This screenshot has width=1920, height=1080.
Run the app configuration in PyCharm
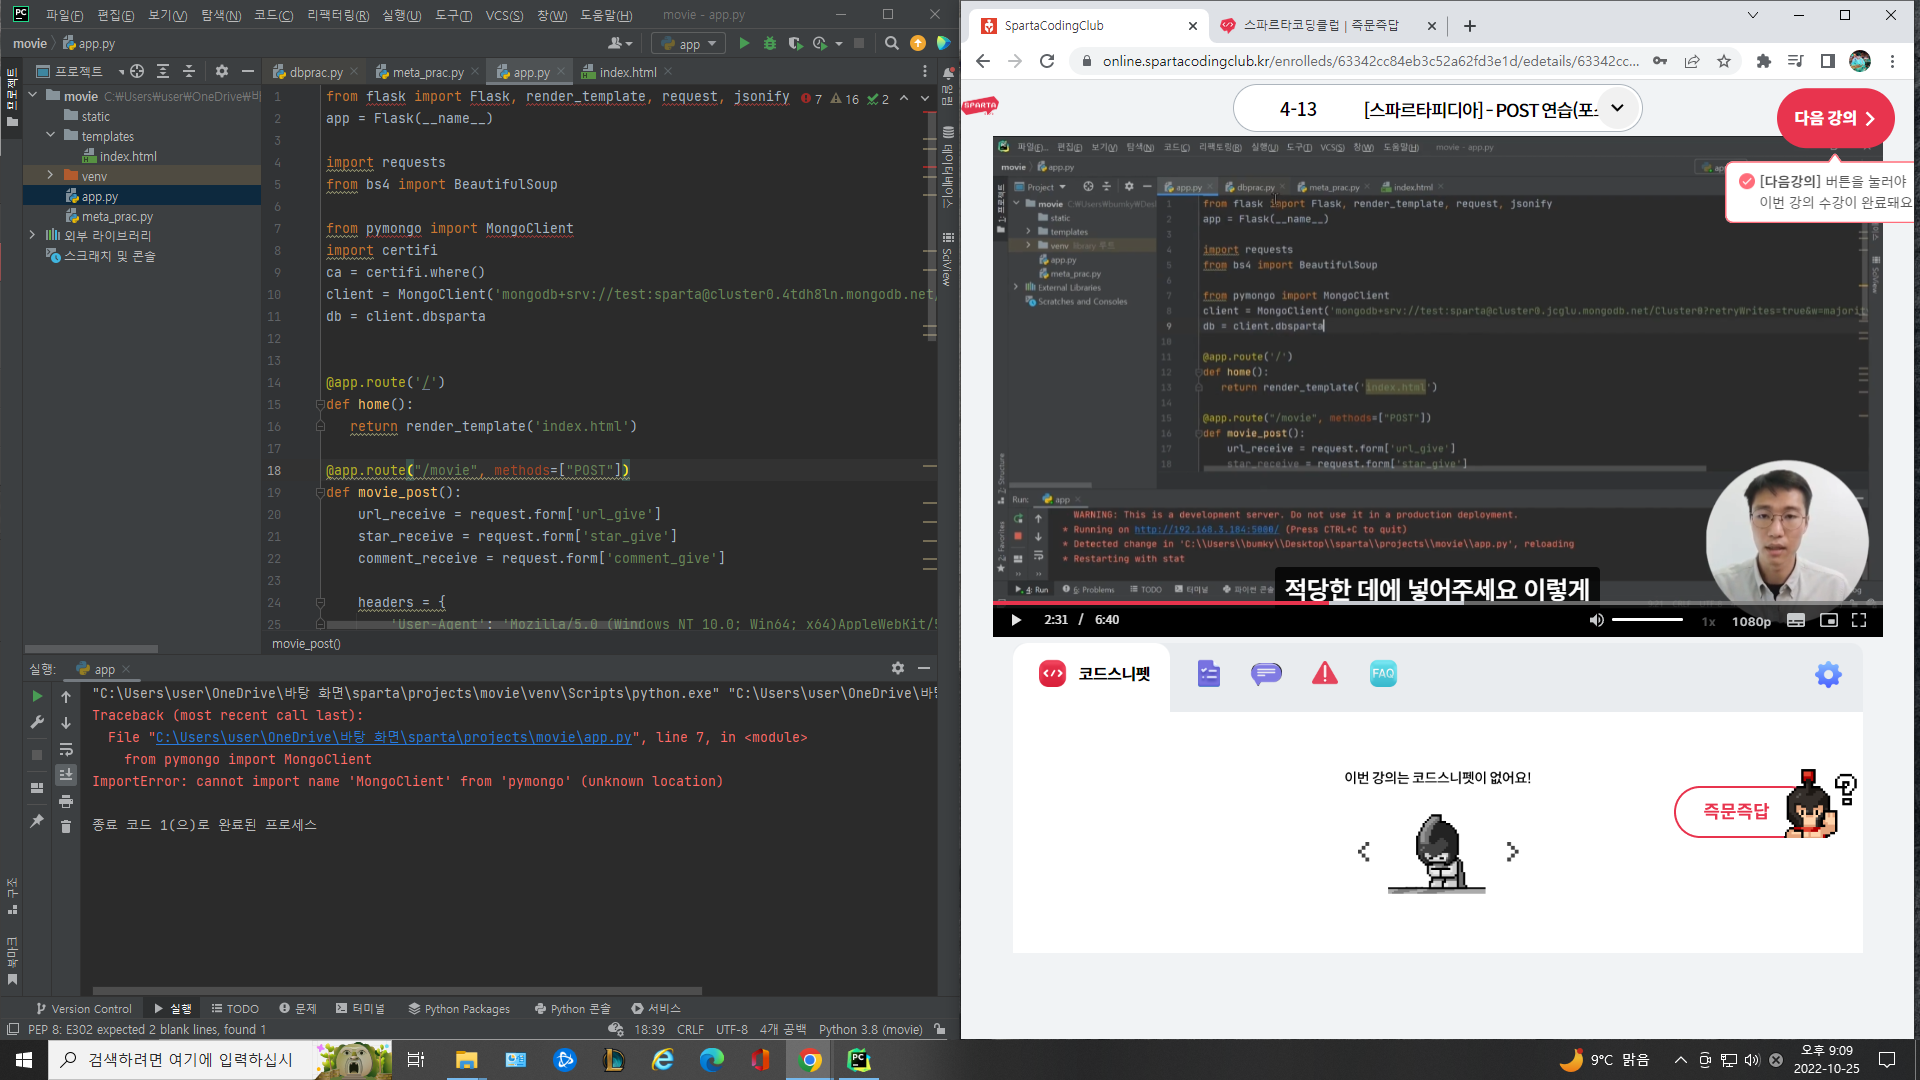pyautogui.click(x=743, y=43)
